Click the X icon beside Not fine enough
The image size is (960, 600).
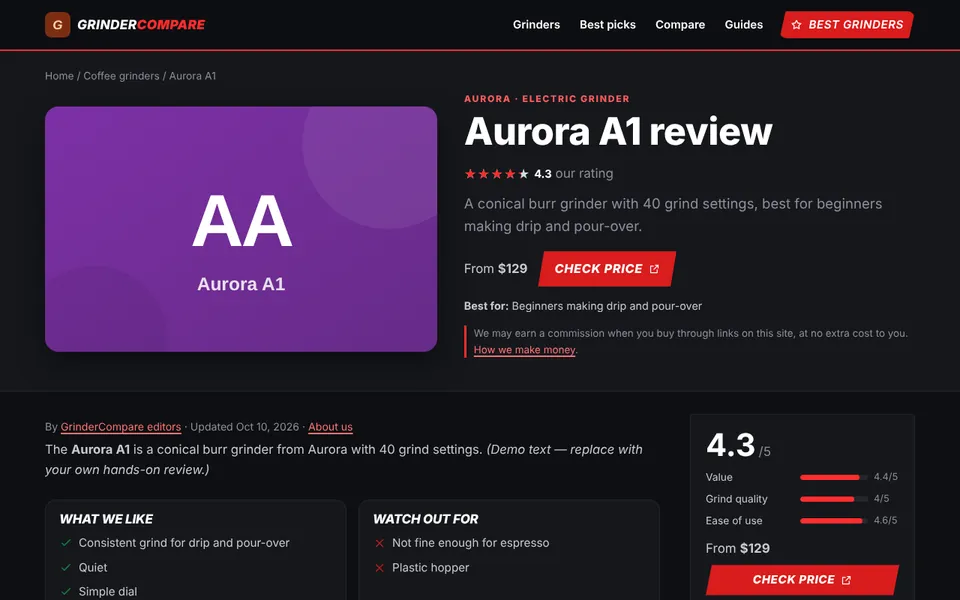click(380, 543)
